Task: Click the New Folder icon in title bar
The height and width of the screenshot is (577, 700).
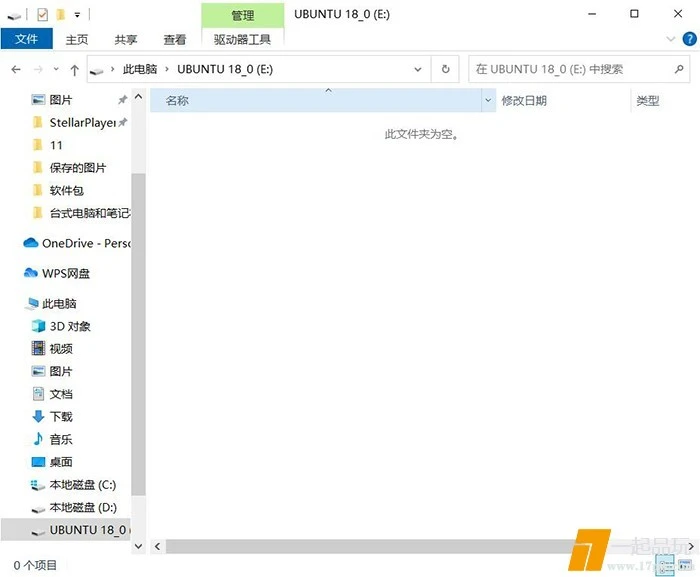Action: 60,15
